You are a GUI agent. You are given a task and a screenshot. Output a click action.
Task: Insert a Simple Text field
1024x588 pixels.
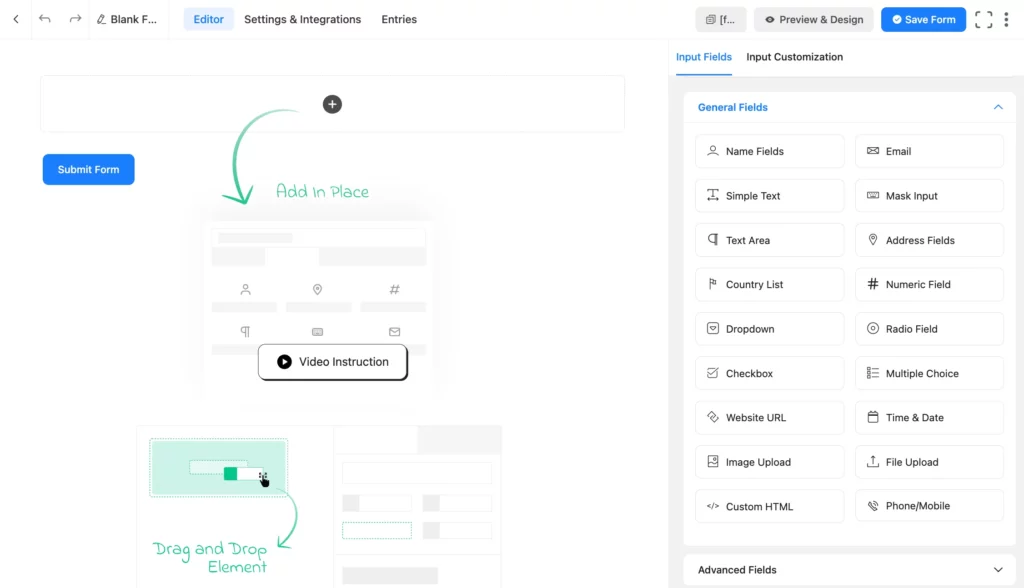click(769, 195)
